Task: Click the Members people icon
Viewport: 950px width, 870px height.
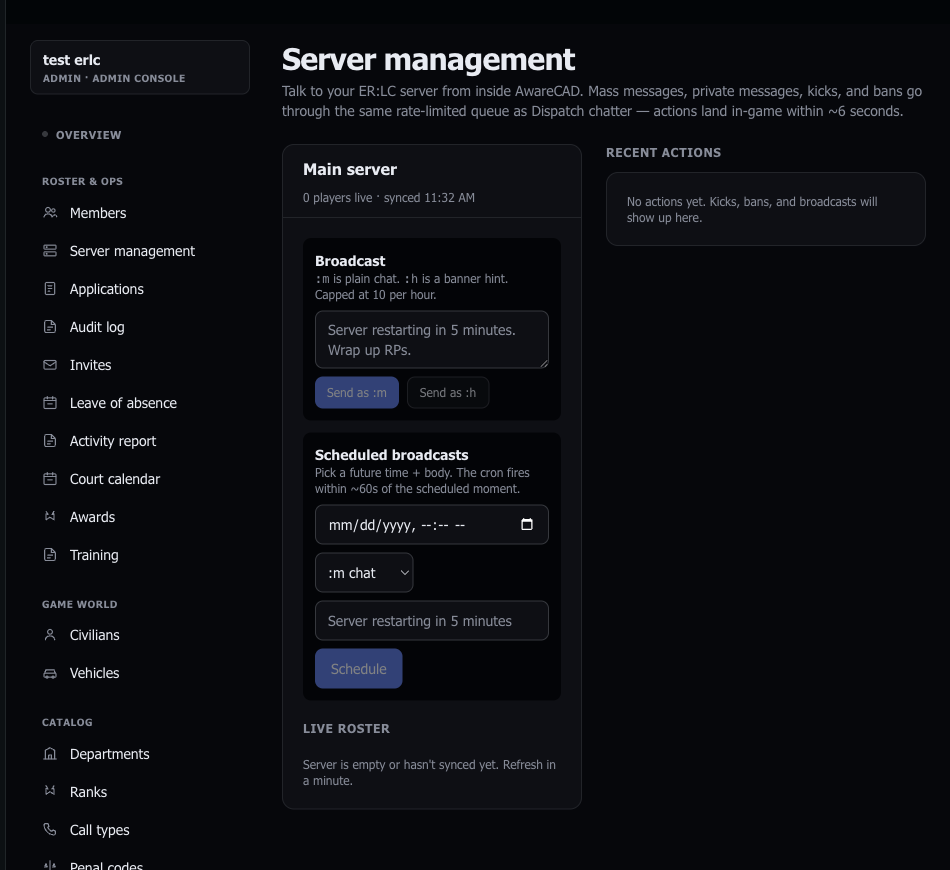Action: point(50,213)
